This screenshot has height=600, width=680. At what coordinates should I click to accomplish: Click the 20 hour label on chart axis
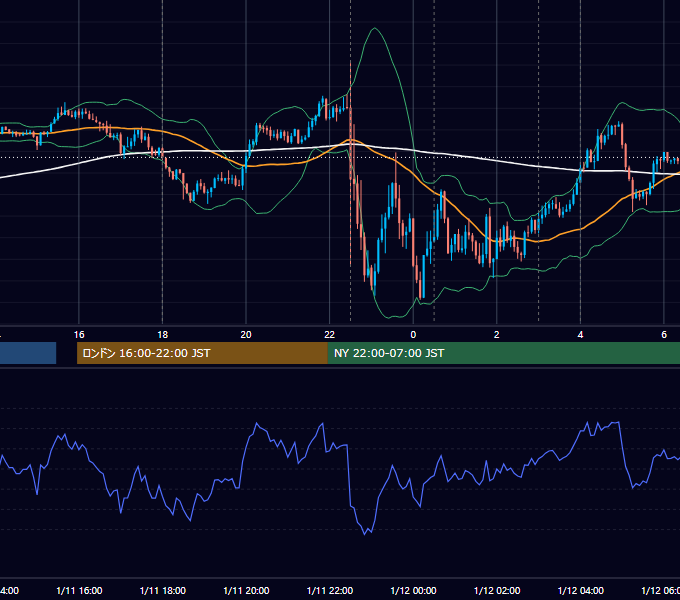pos(246,335)
